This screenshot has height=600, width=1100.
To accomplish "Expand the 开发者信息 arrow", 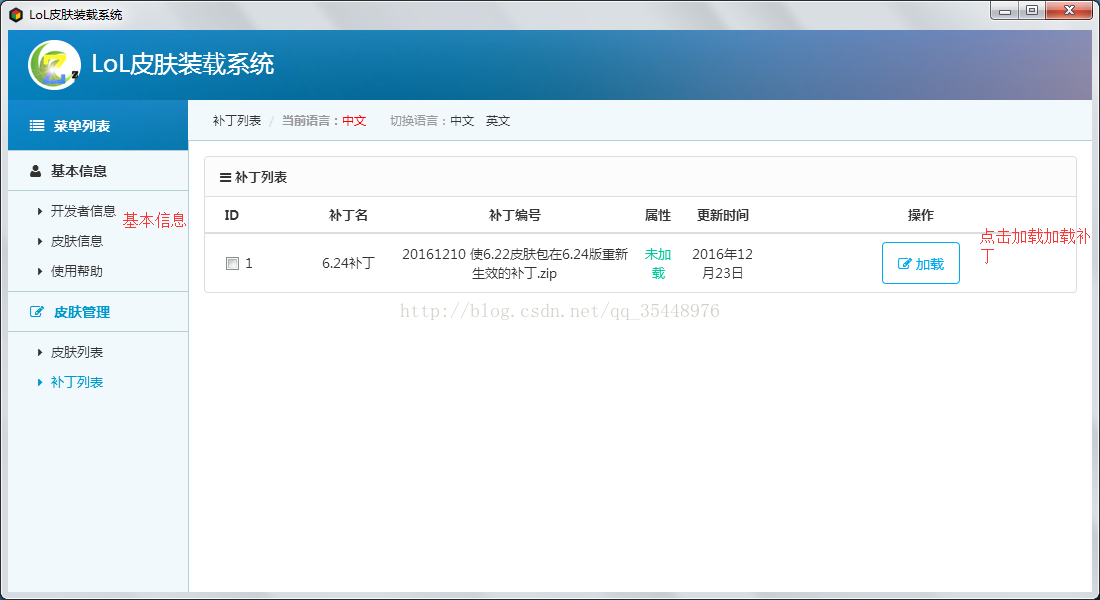I will pos(40,211).
